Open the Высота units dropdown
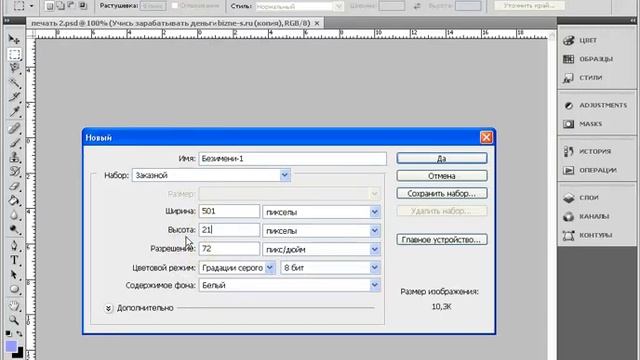640x360 pixels. pos(322,231)
